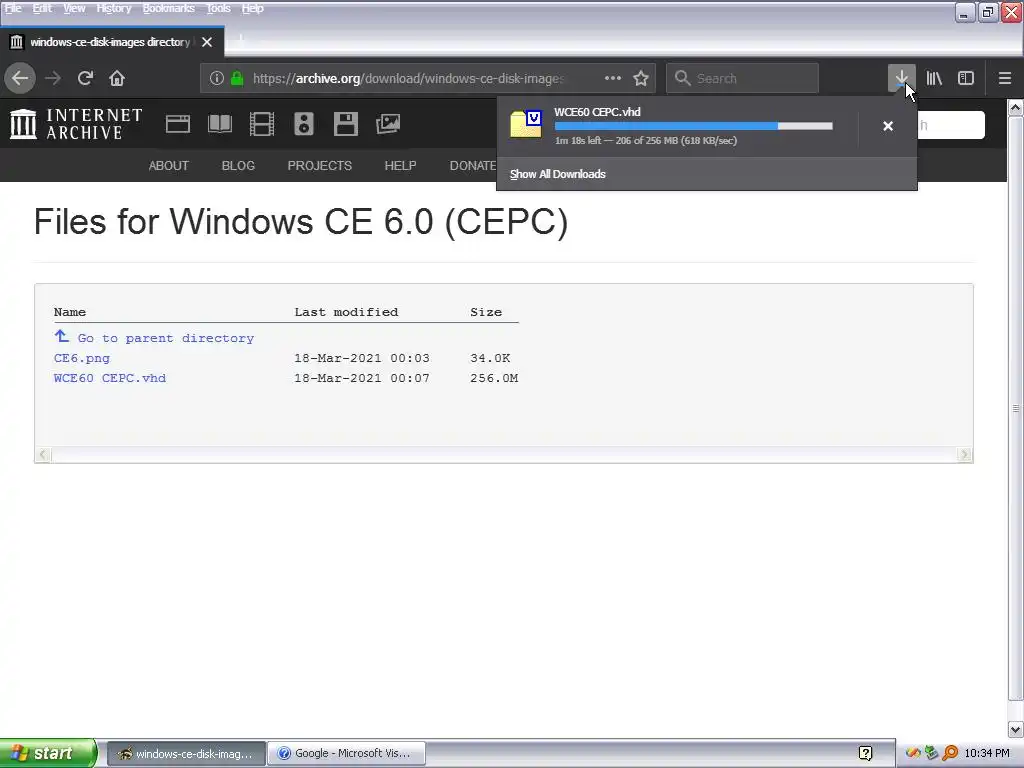Screen dimensions: 1024x768
Task: Open the WCE60 CEPC.vhd file link
Action: click(110, 377)
